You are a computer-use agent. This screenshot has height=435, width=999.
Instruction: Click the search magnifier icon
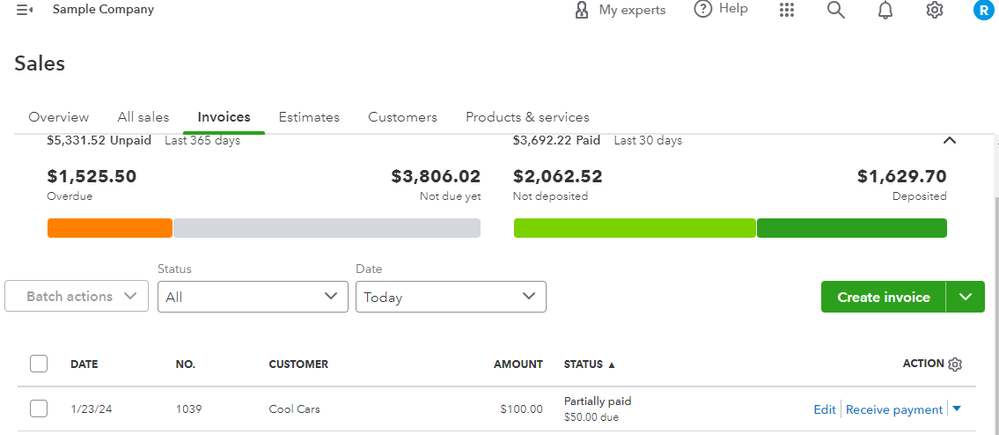(836, 10)
